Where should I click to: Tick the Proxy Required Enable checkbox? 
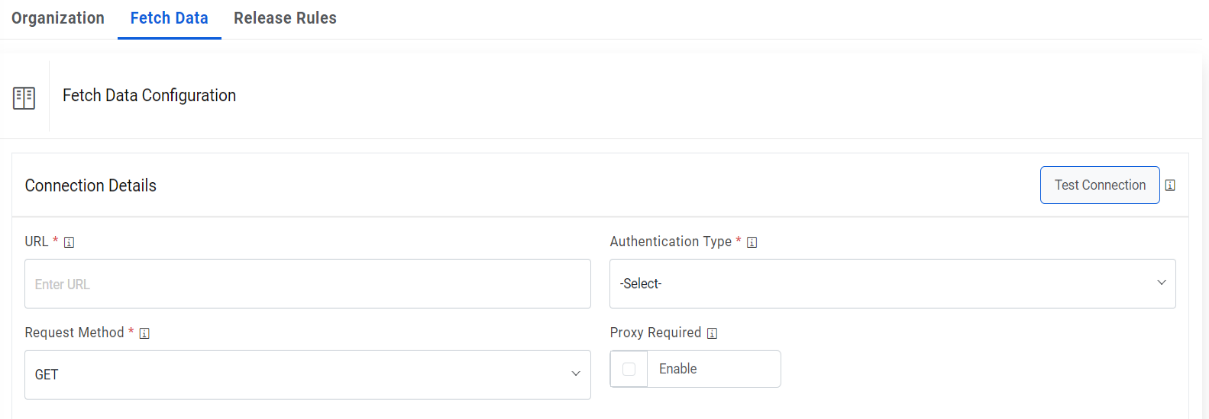(x=629, y=369)
